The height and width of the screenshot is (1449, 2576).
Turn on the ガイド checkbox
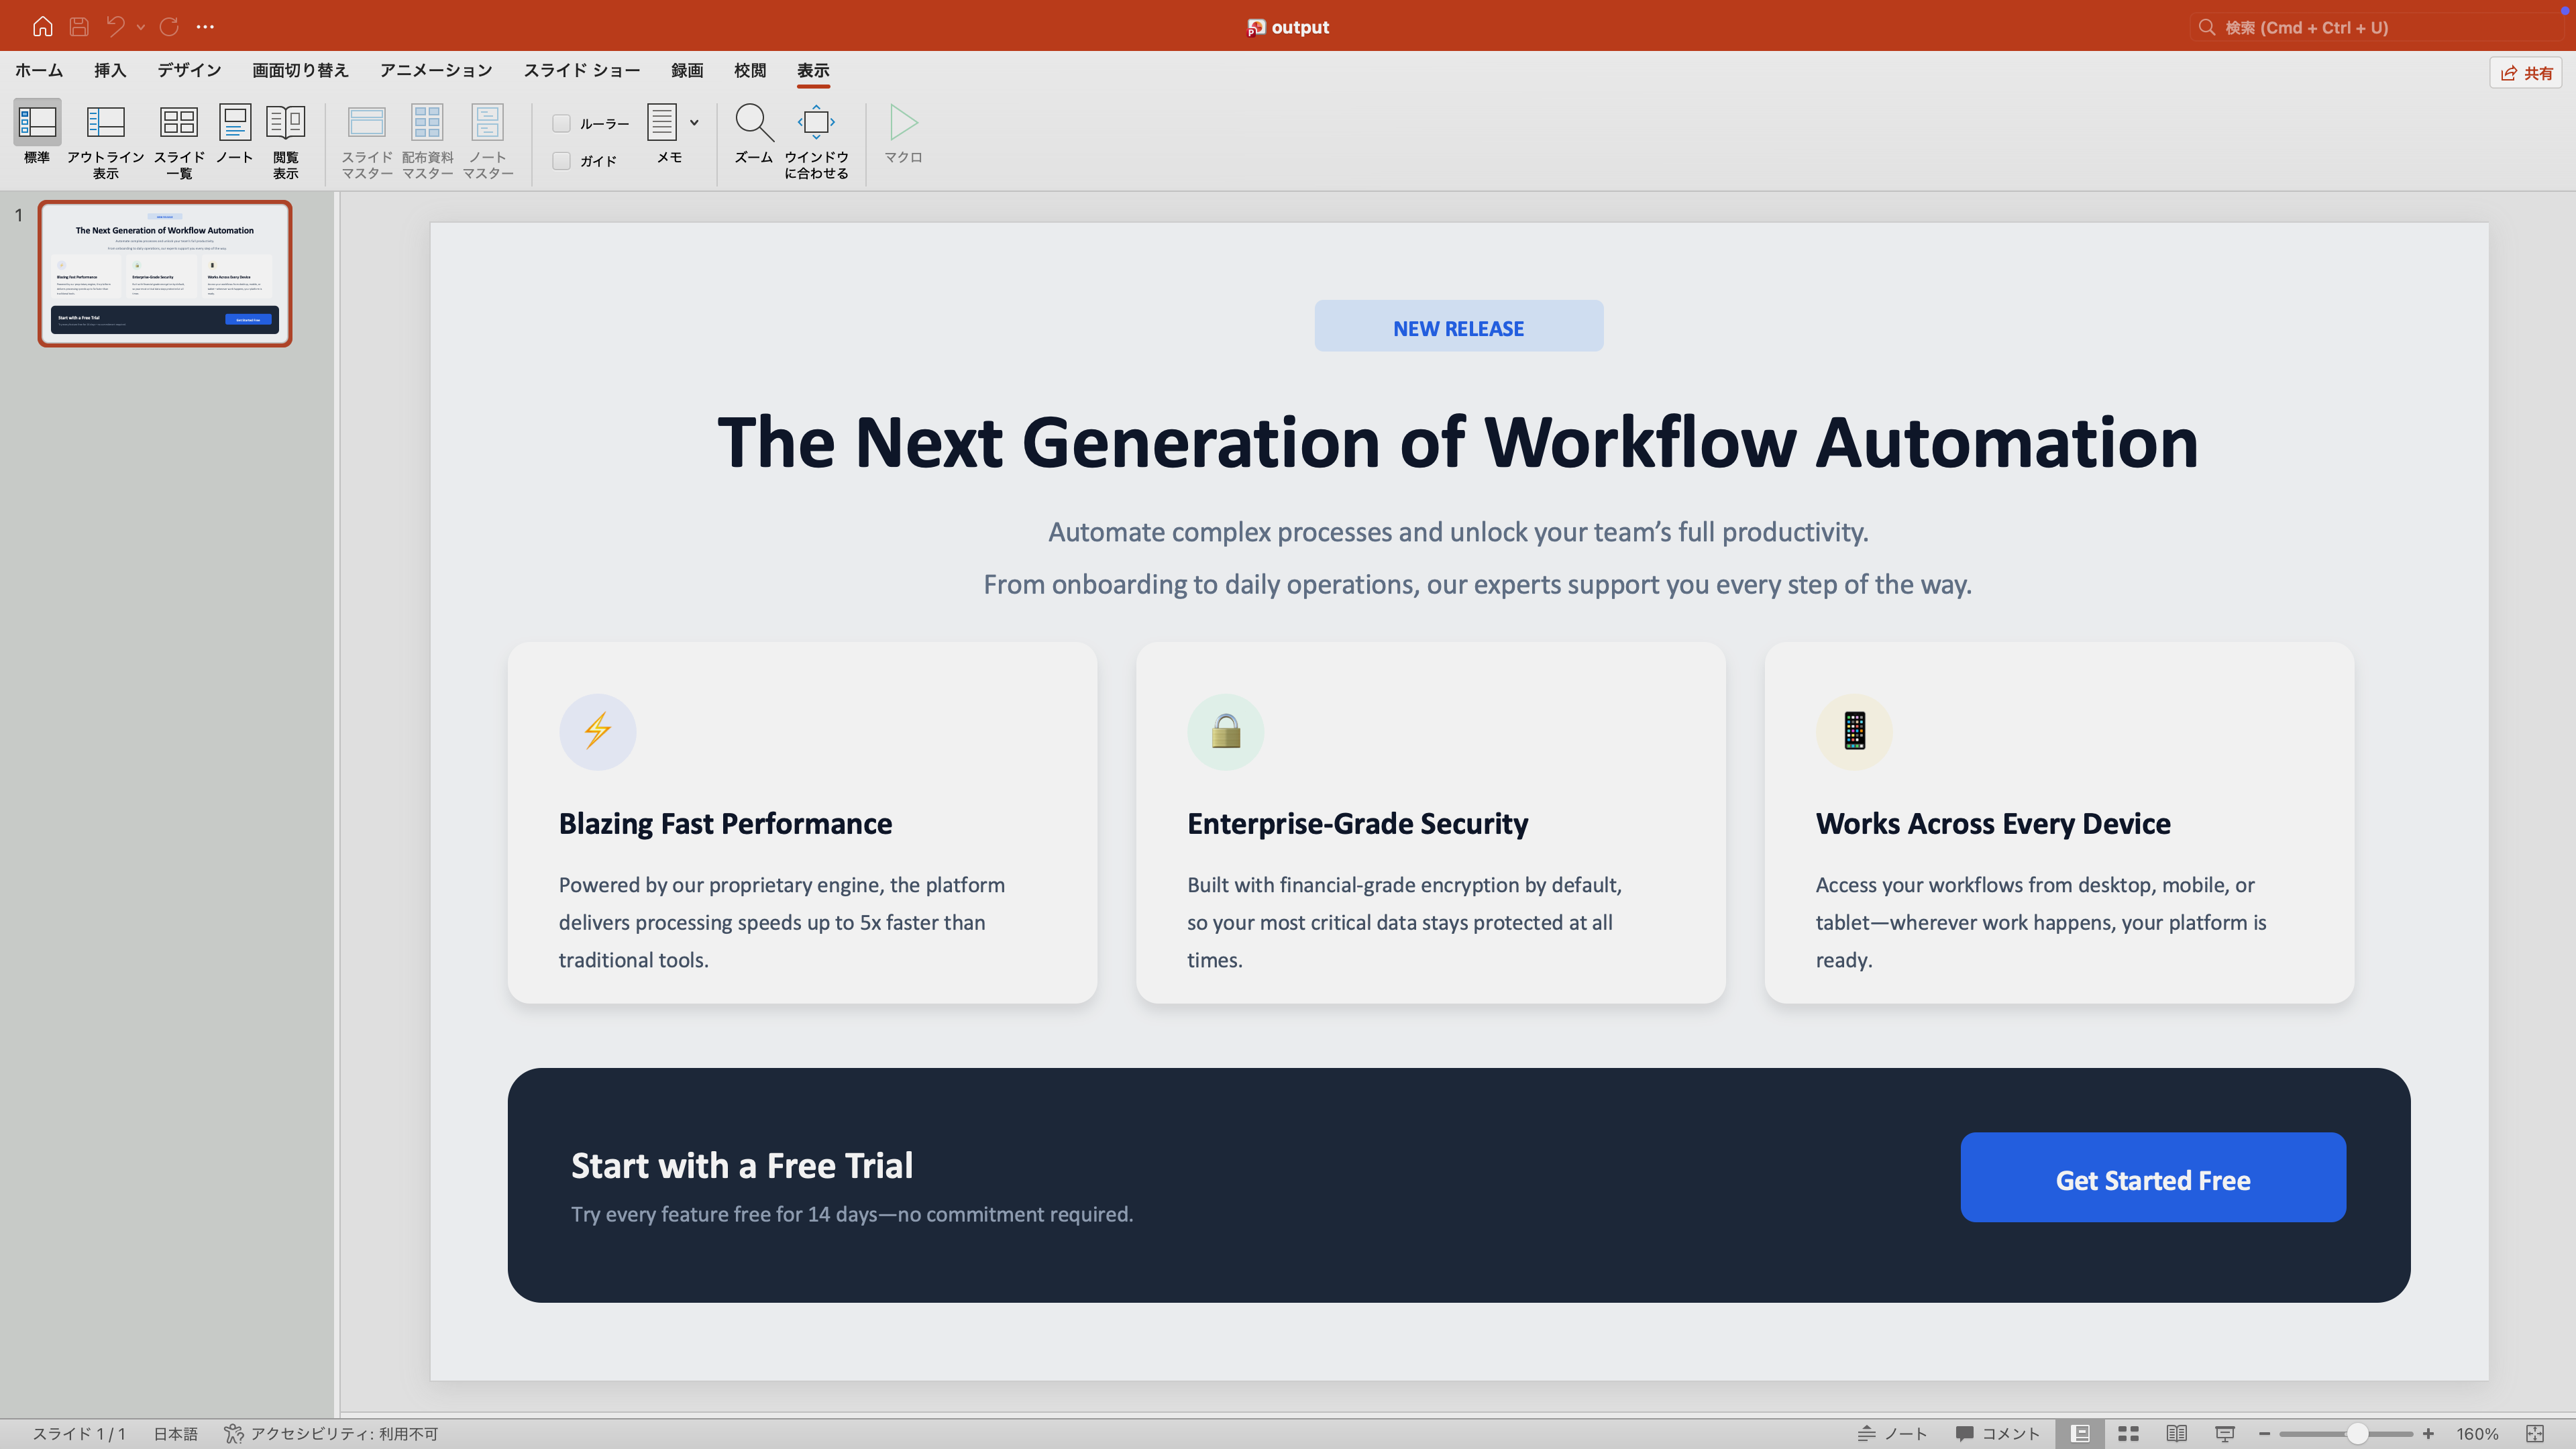[x=561, y=160]
